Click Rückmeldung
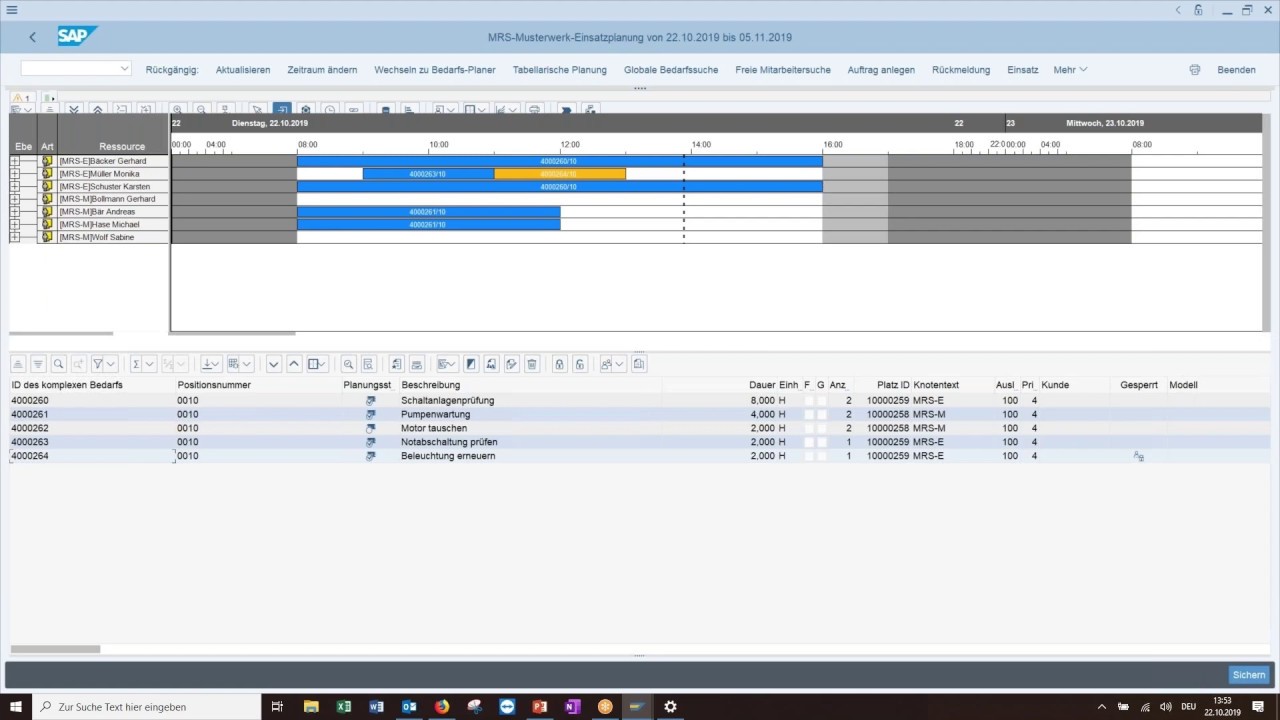This screenshot has height=720, width=1280. [x=961, y=70]
